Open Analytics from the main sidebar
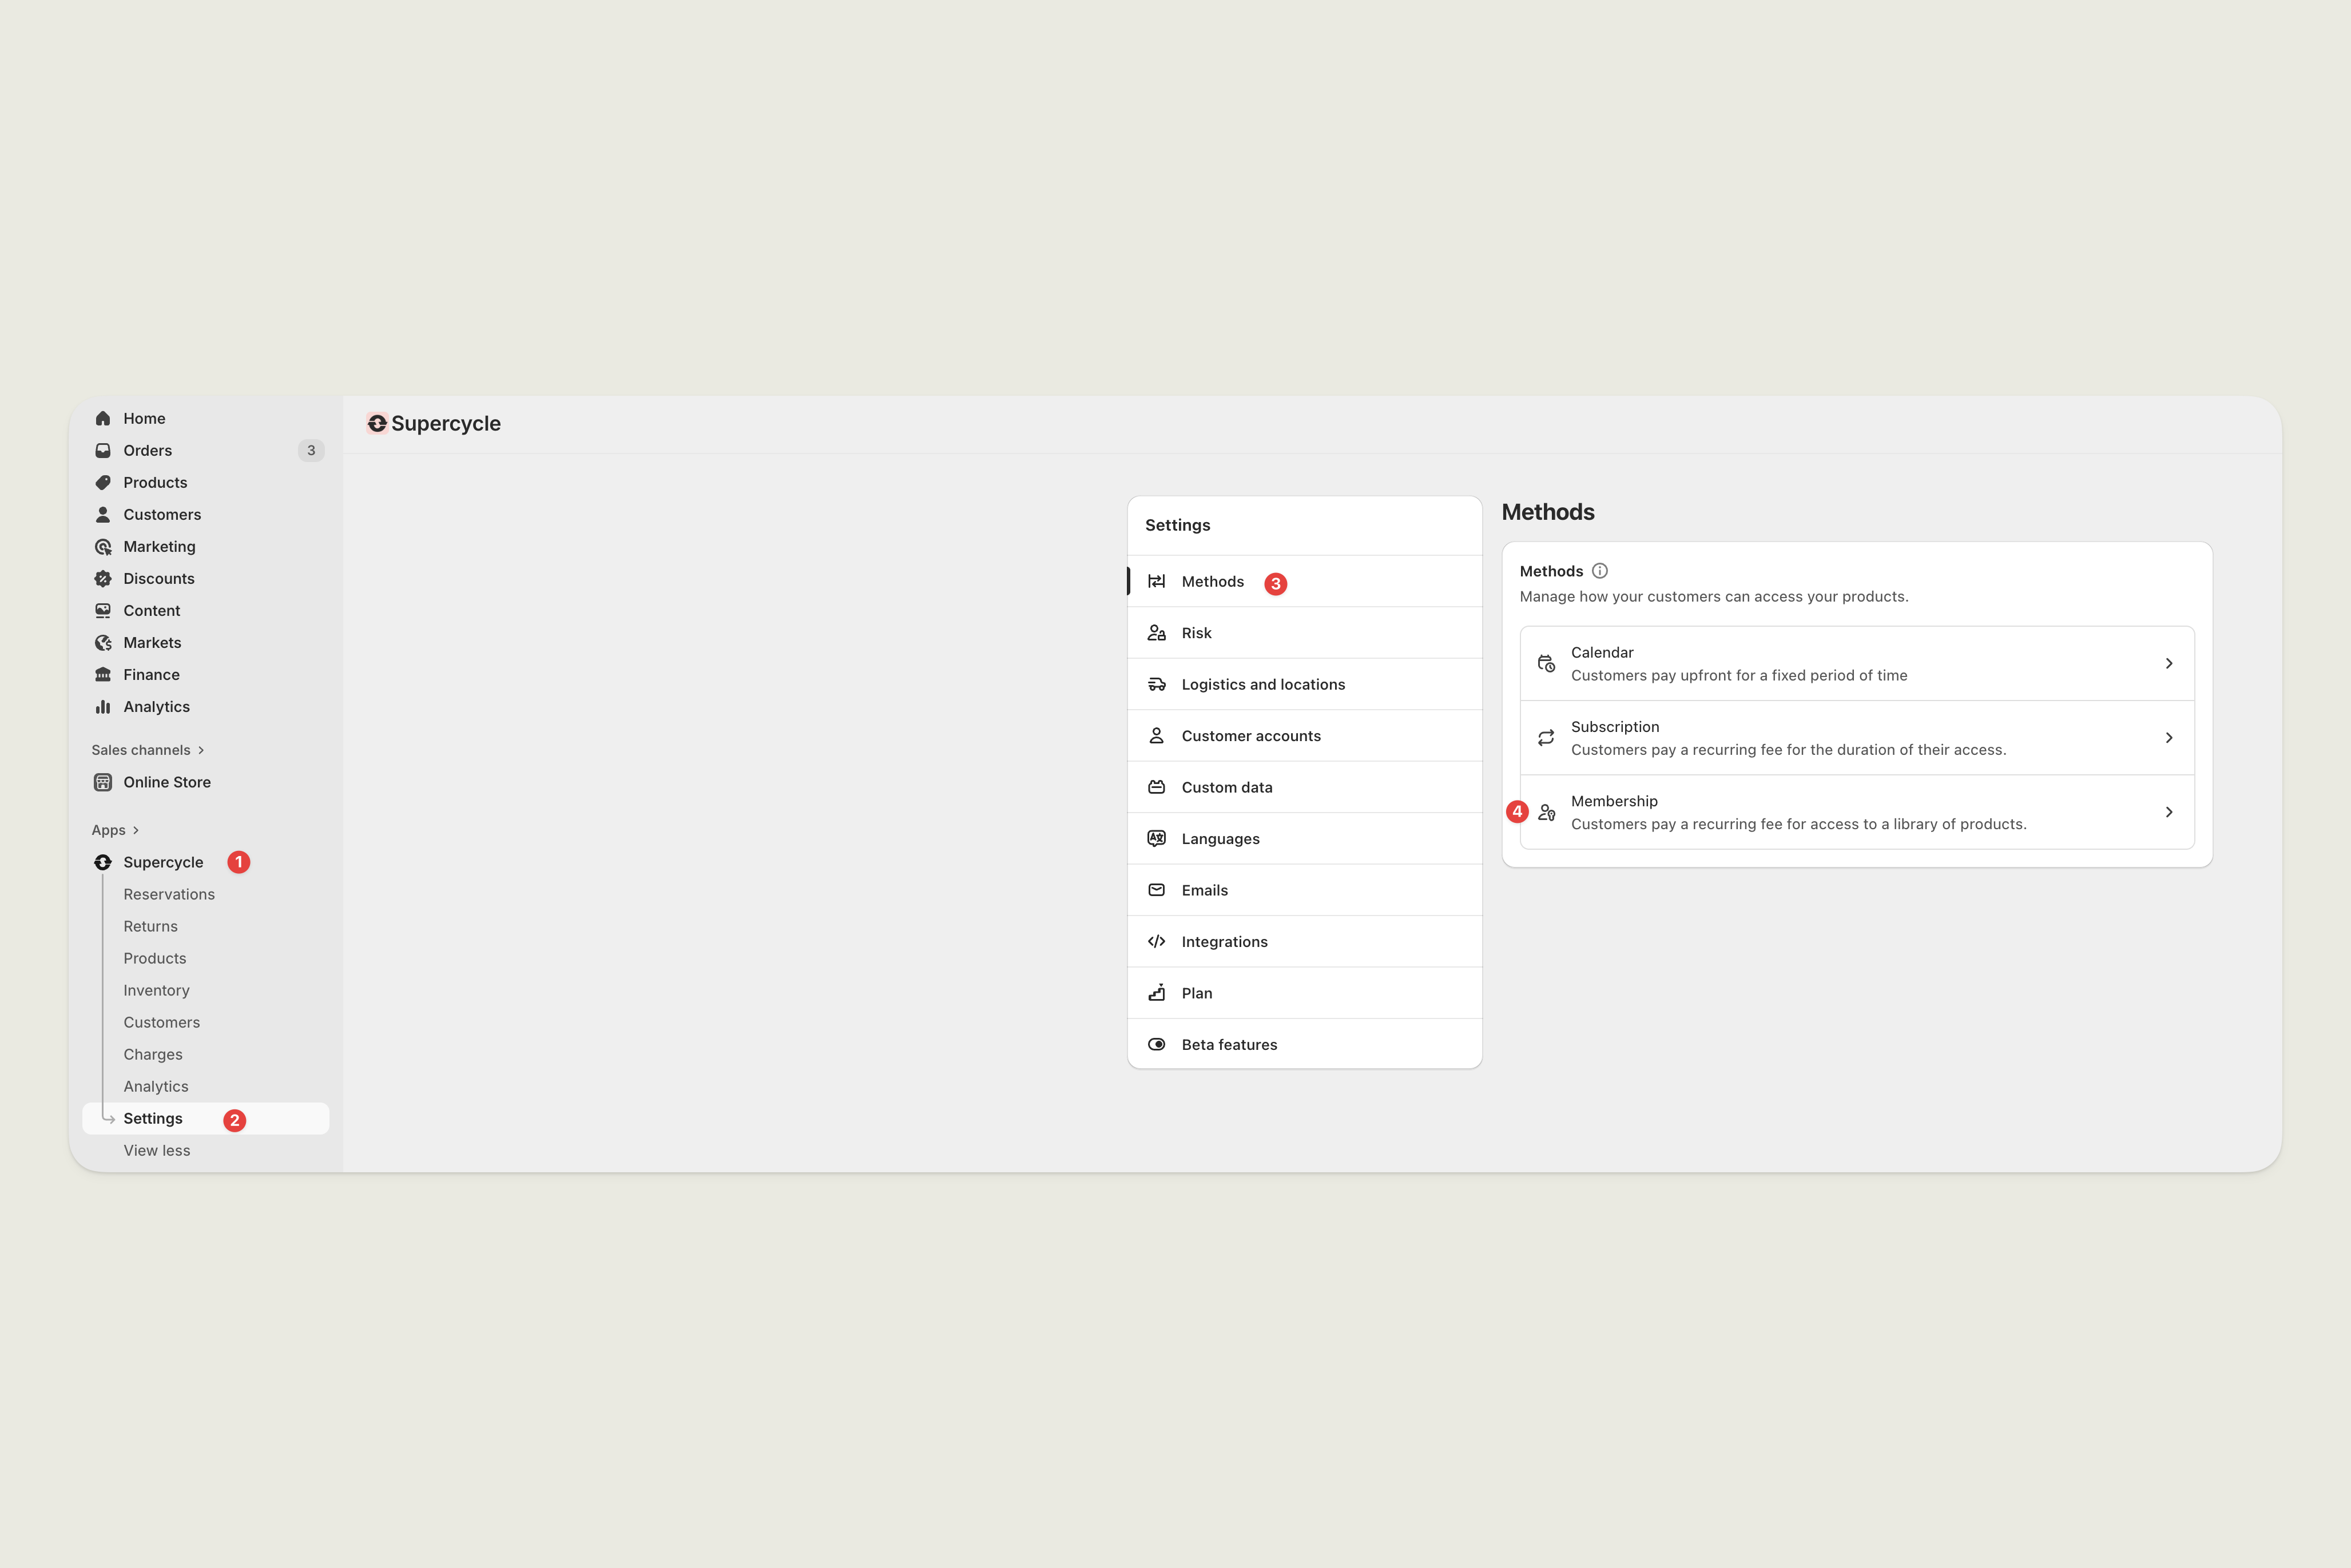2351x1568 pixels. click(156, 706)
